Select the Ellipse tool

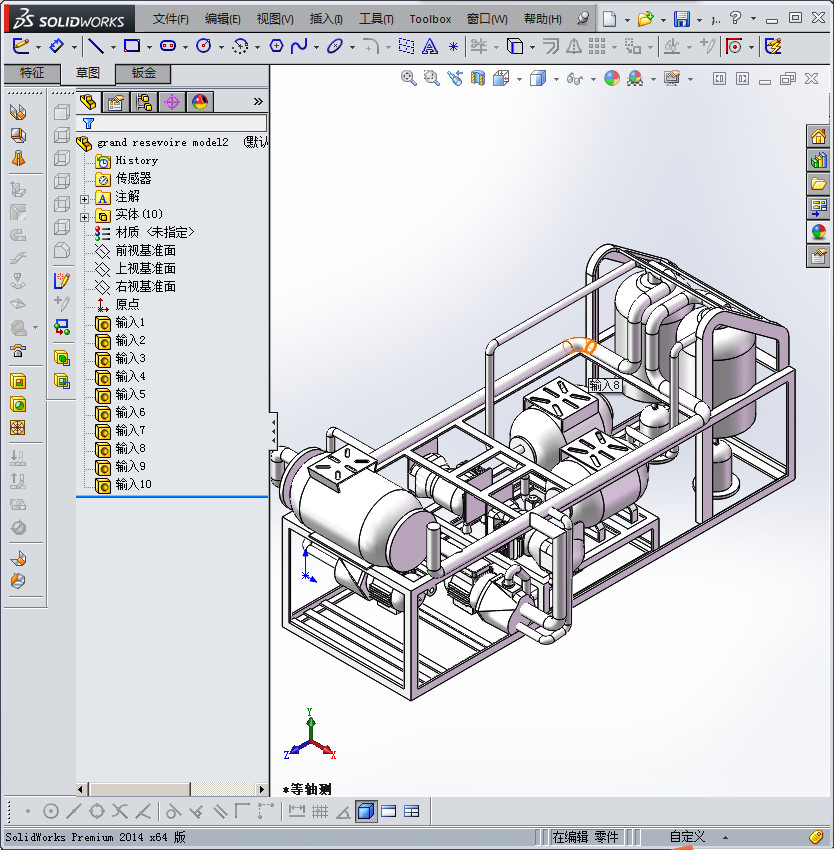coord(335,47)
